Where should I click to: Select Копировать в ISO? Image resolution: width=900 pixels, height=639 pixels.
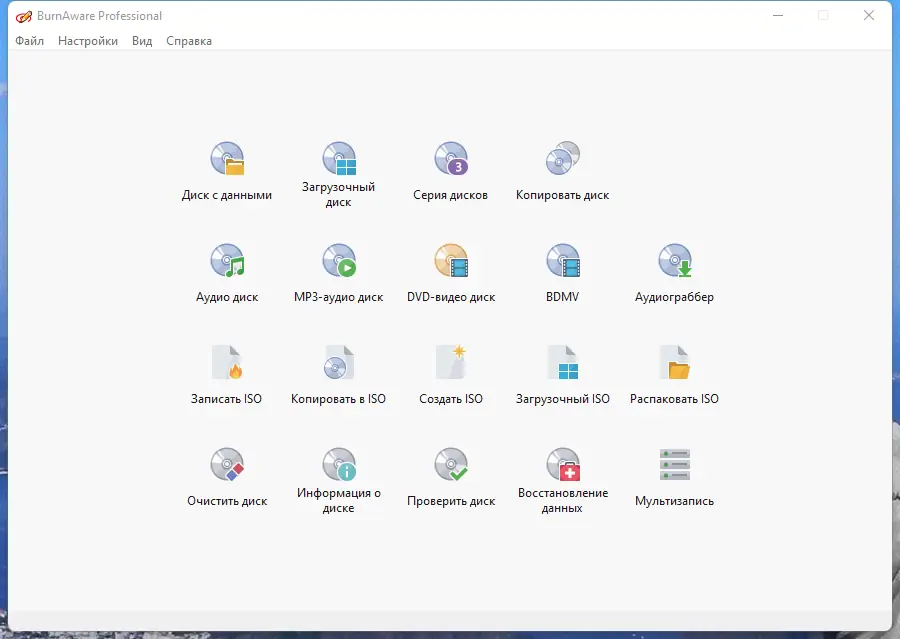point(339,374)
